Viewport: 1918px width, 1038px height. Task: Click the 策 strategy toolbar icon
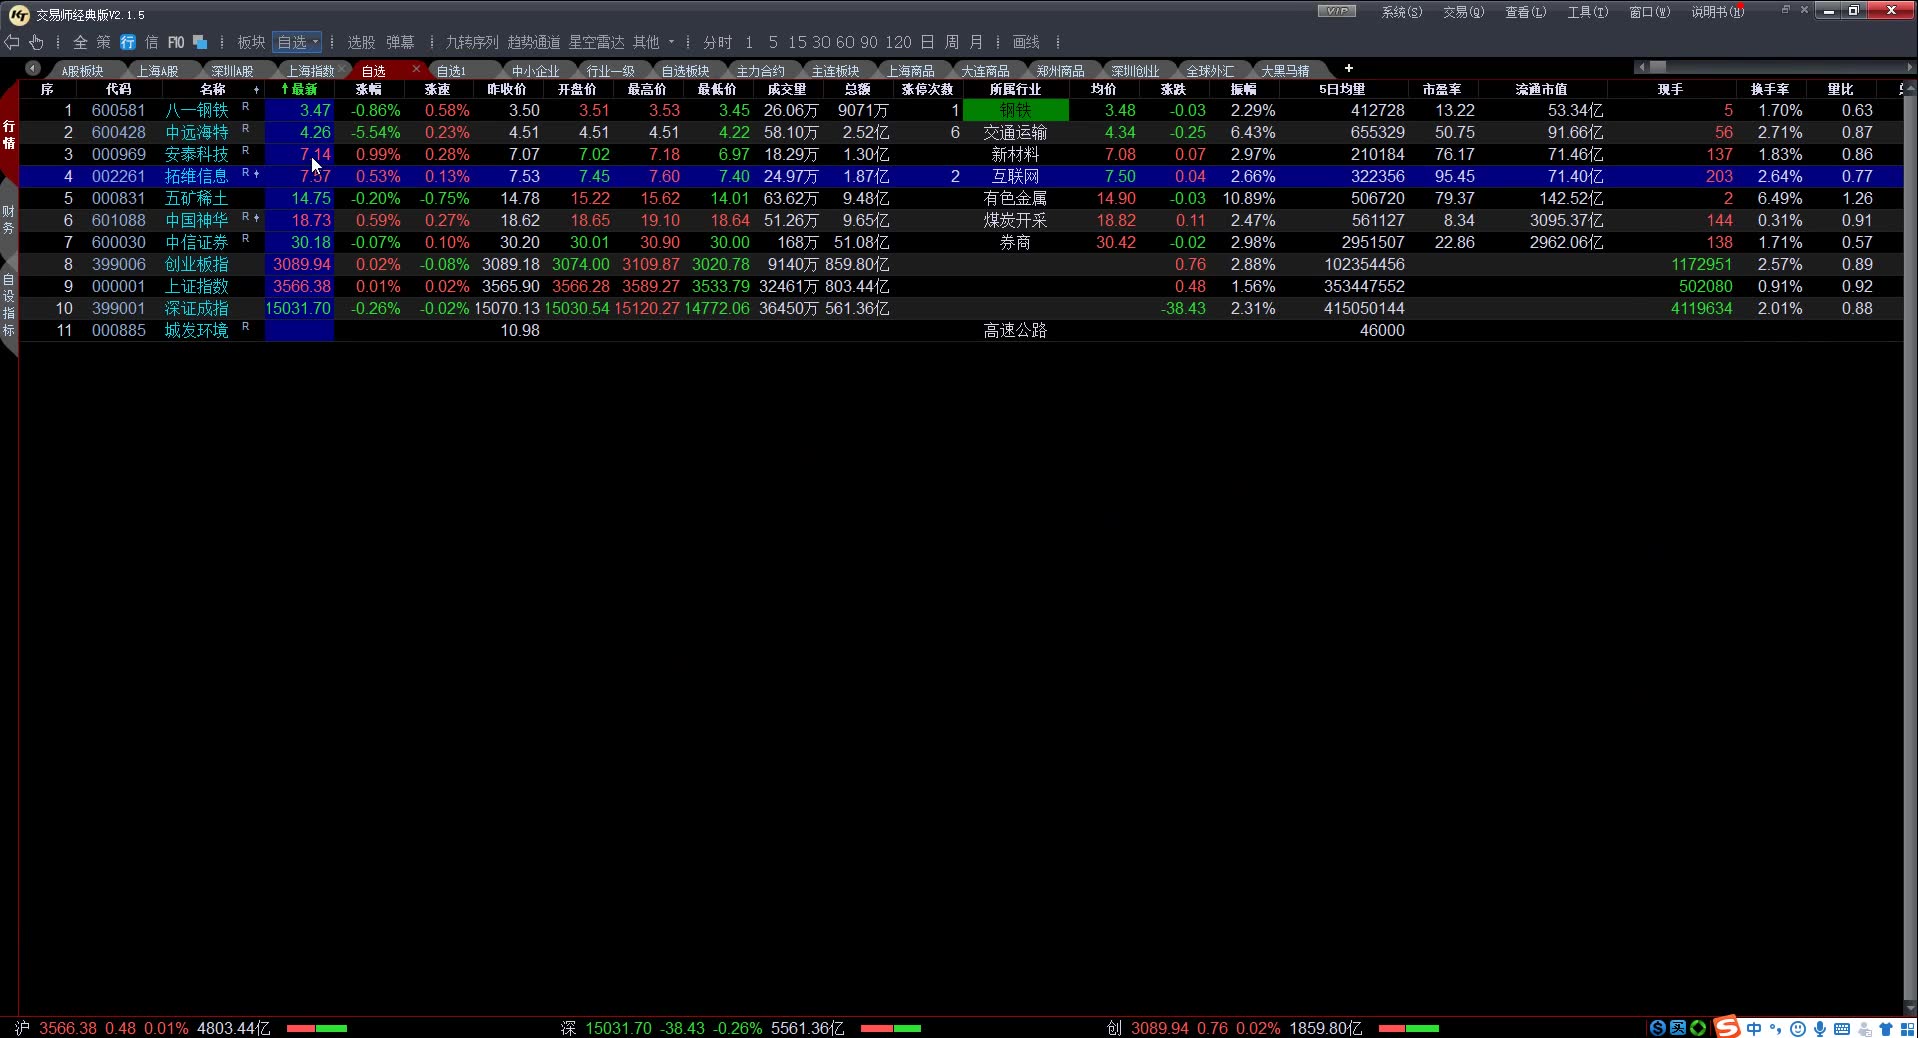(x=103, y=42)
